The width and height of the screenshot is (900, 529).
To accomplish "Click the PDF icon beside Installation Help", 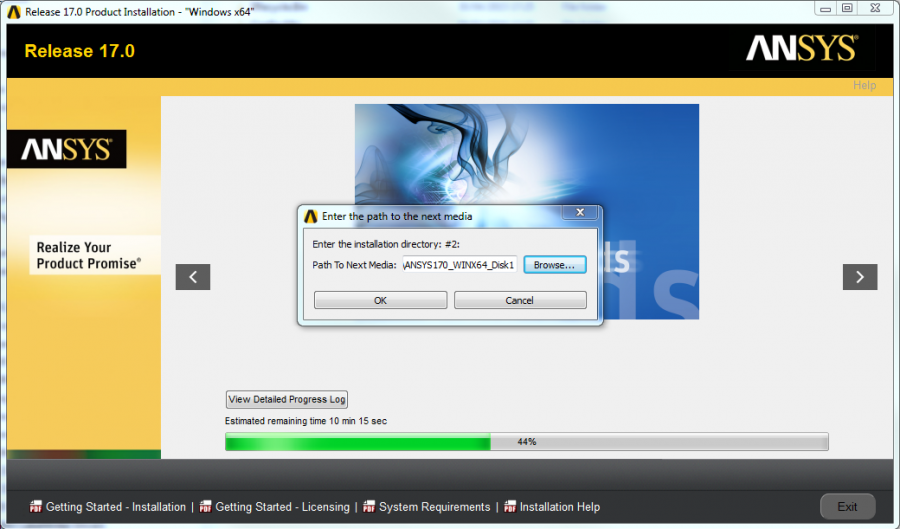I will point(510,507).
